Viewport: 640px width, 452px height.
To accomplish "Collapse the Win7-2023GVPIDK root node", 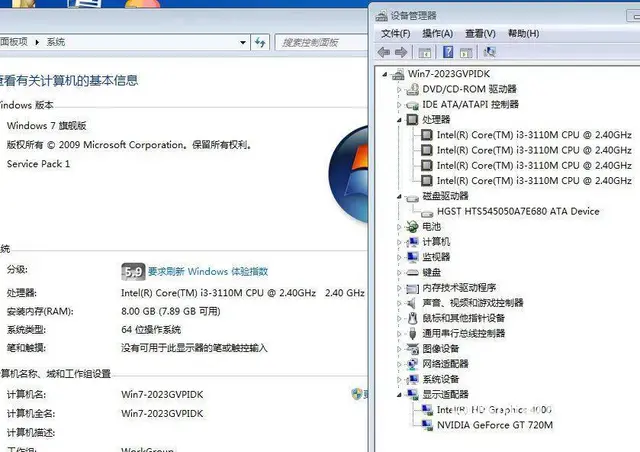I will tap(384, 74).
